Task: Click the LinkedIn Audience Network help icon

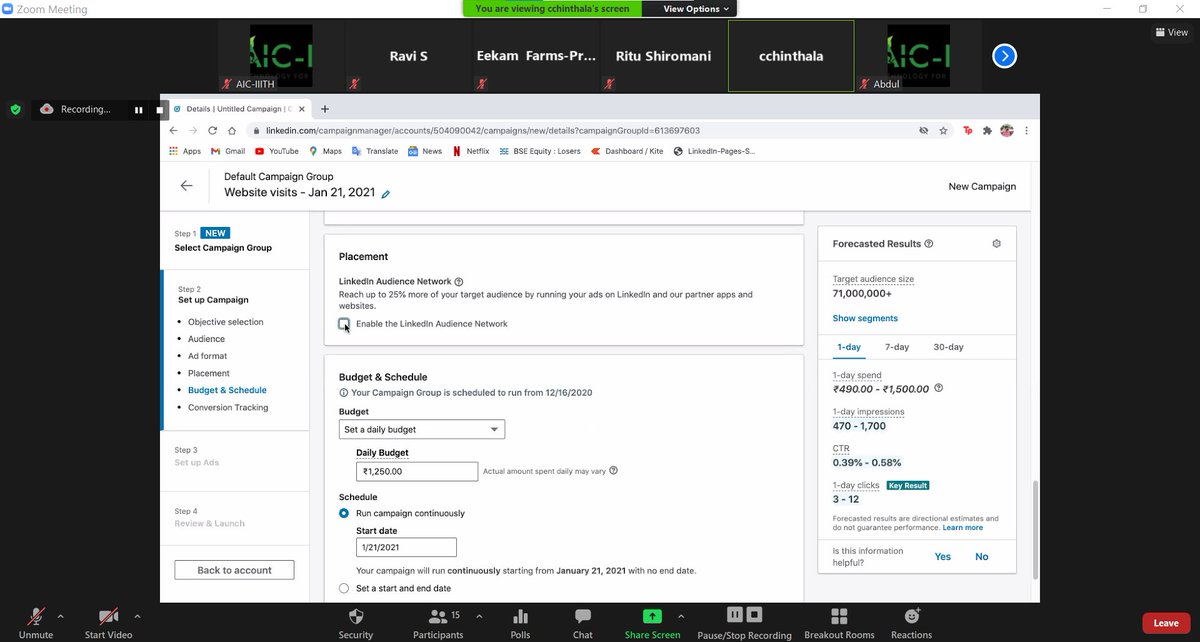Action: (459, 282)
